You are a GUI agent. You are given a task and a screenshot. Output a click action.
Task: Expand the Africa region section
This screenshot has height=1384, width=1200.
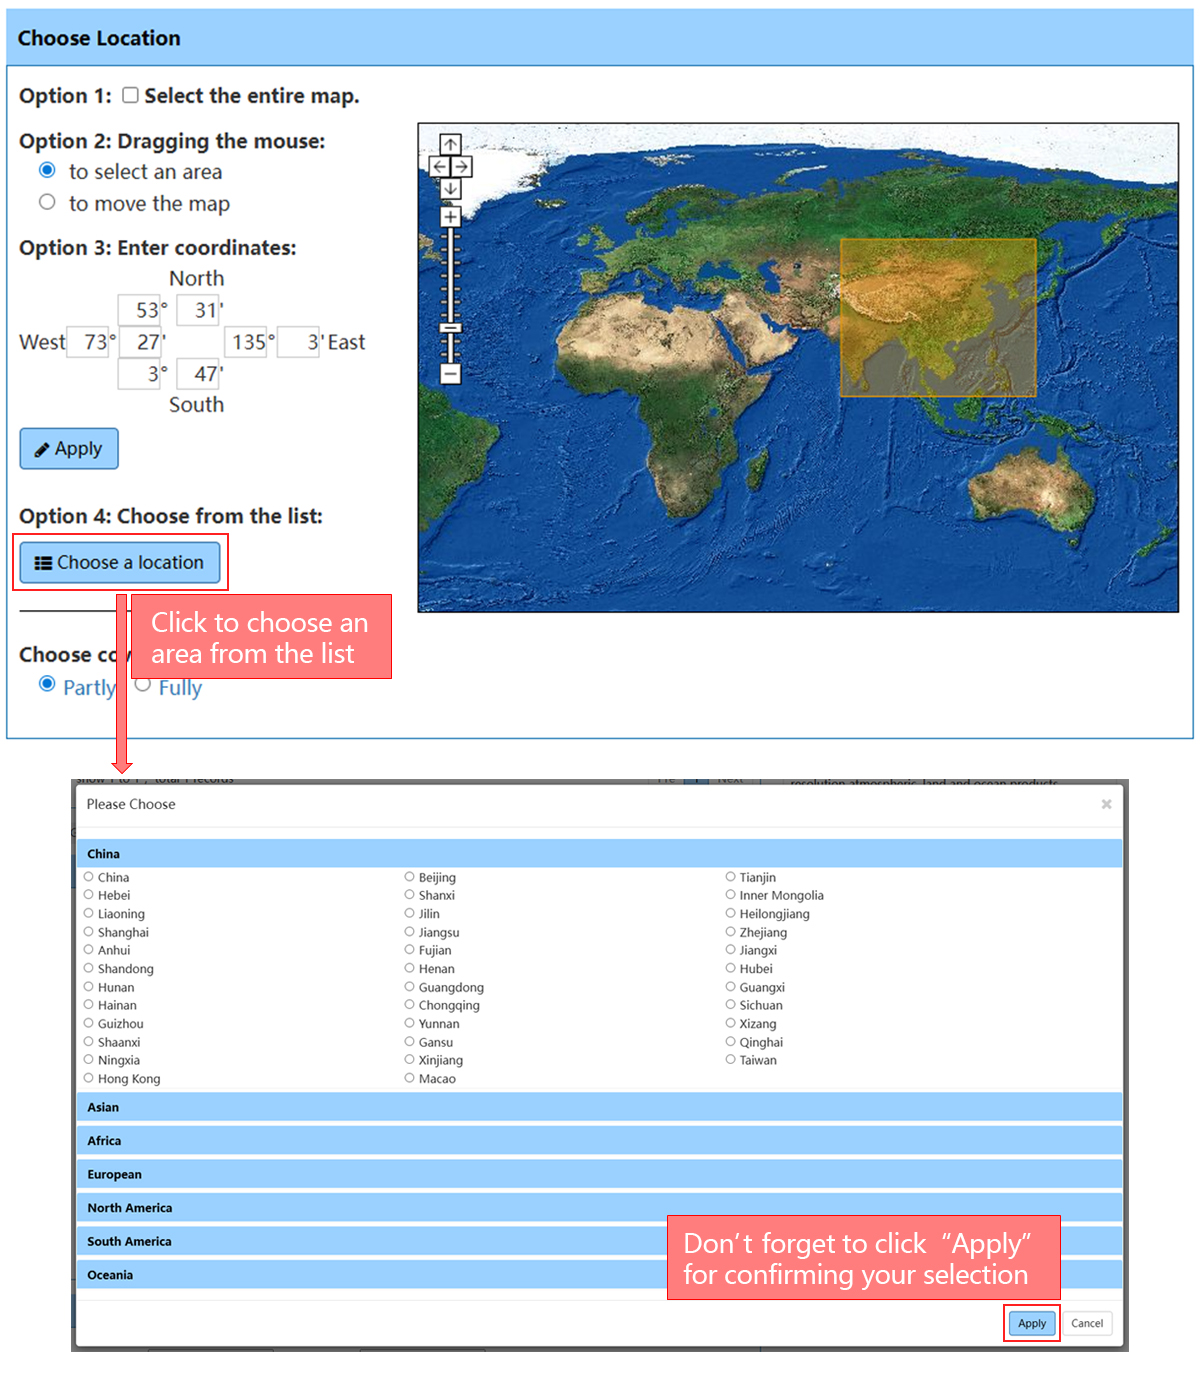point(599,1141)
